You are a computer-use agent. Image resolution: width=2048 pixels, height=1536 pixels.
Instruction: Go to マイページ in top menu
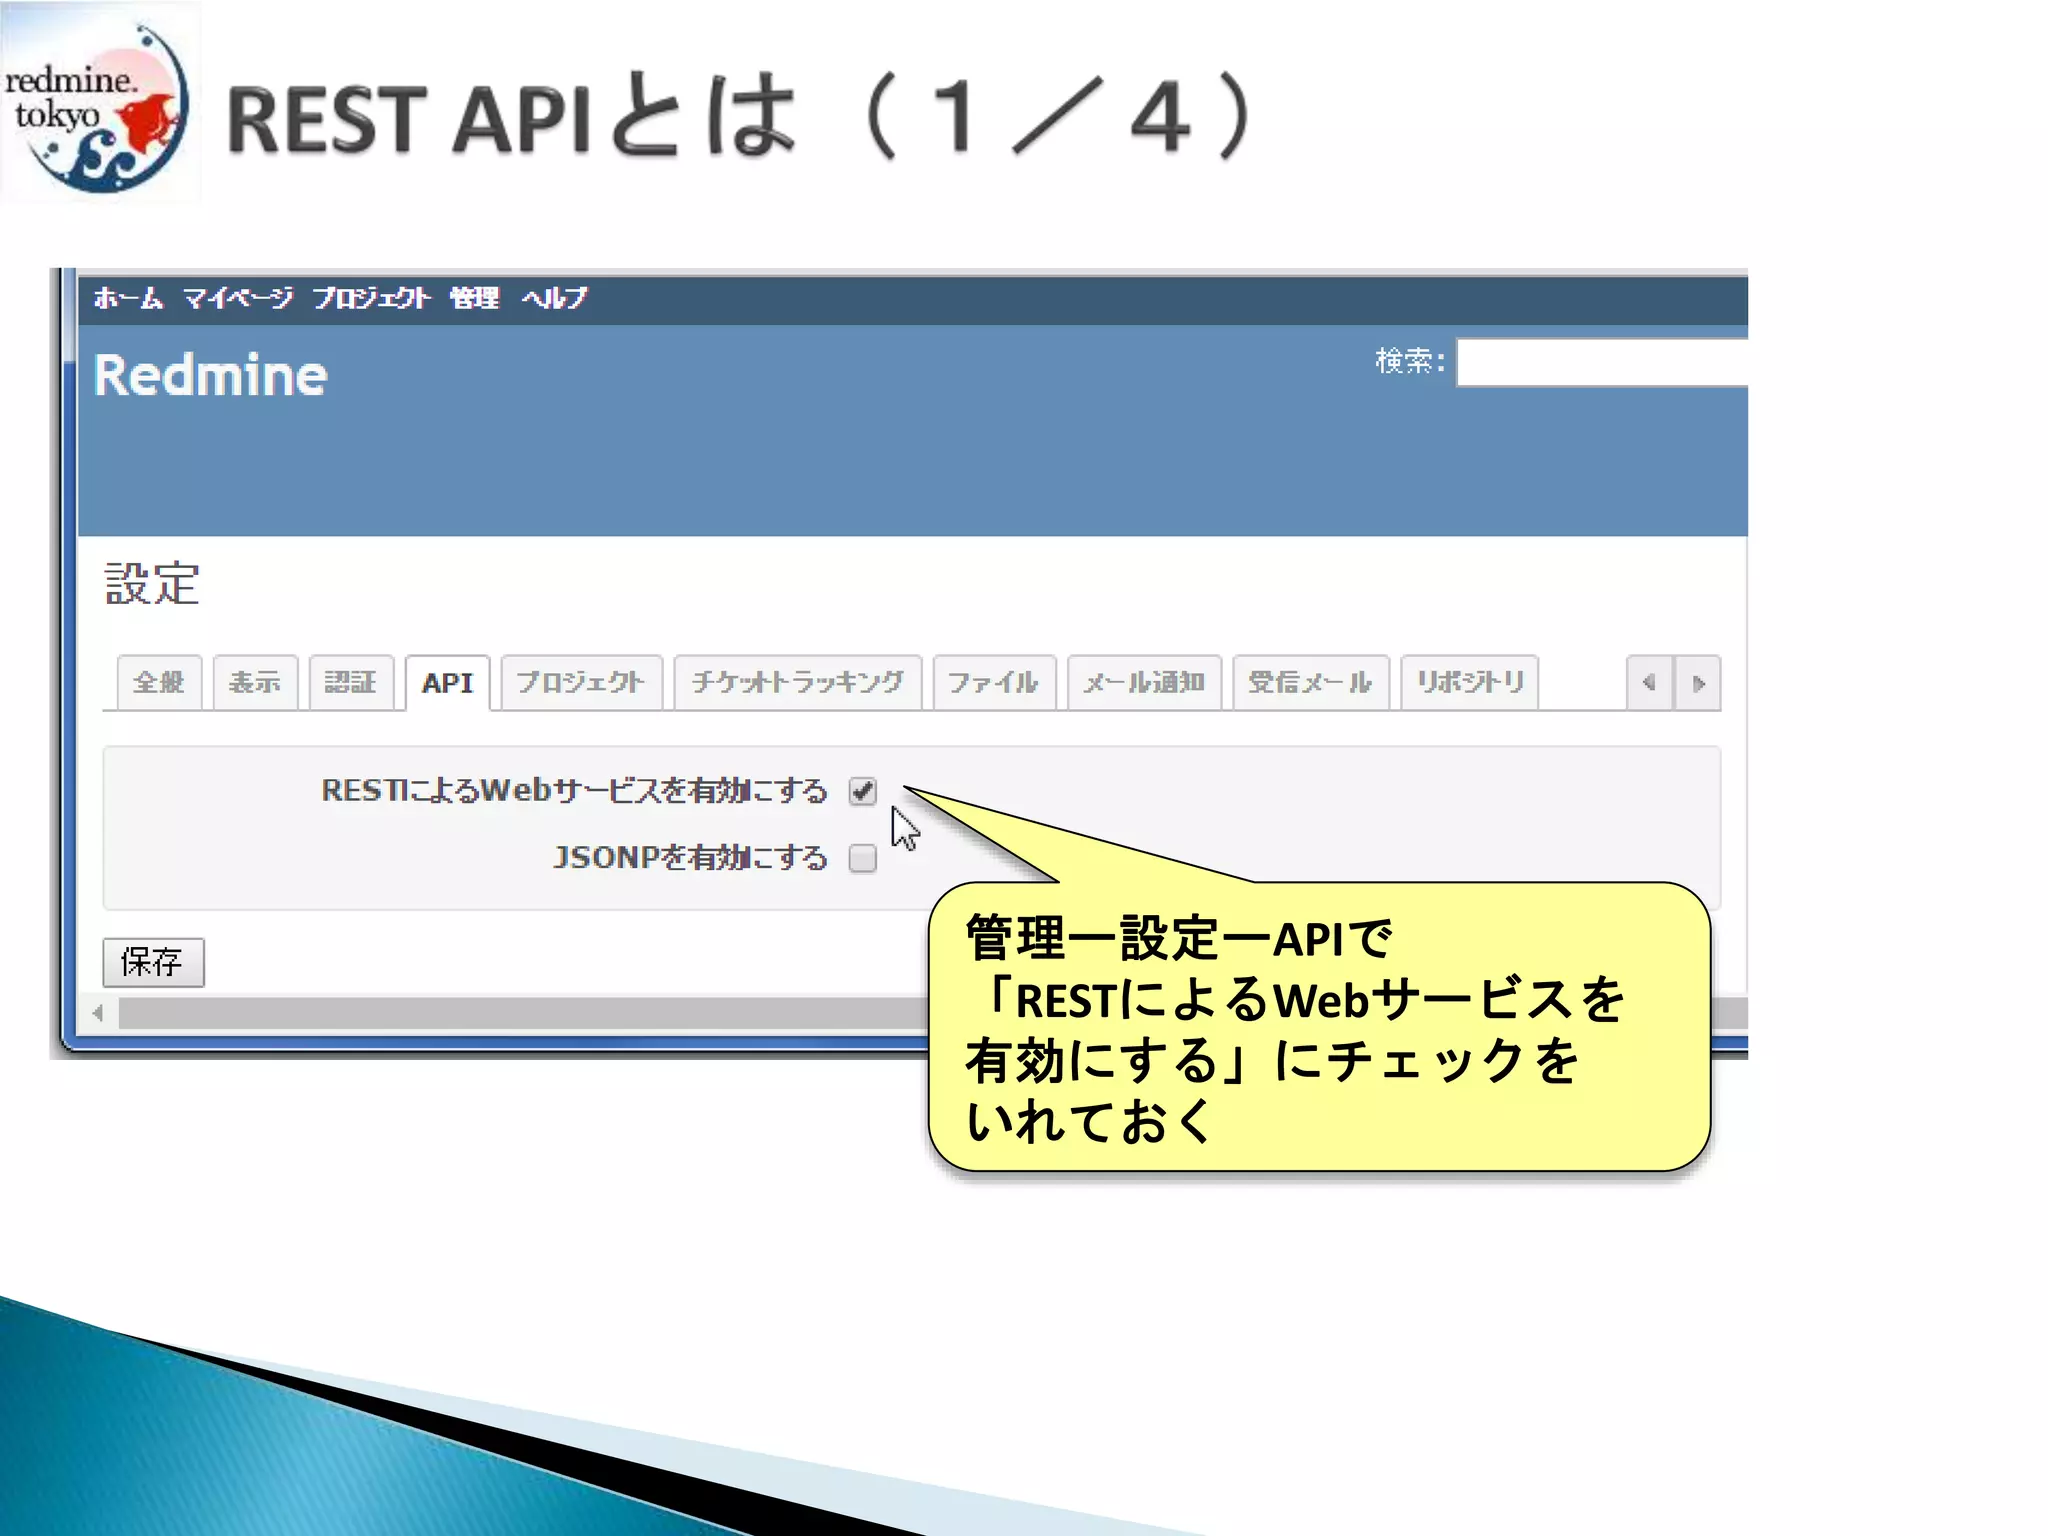click(x=238, y=298)
